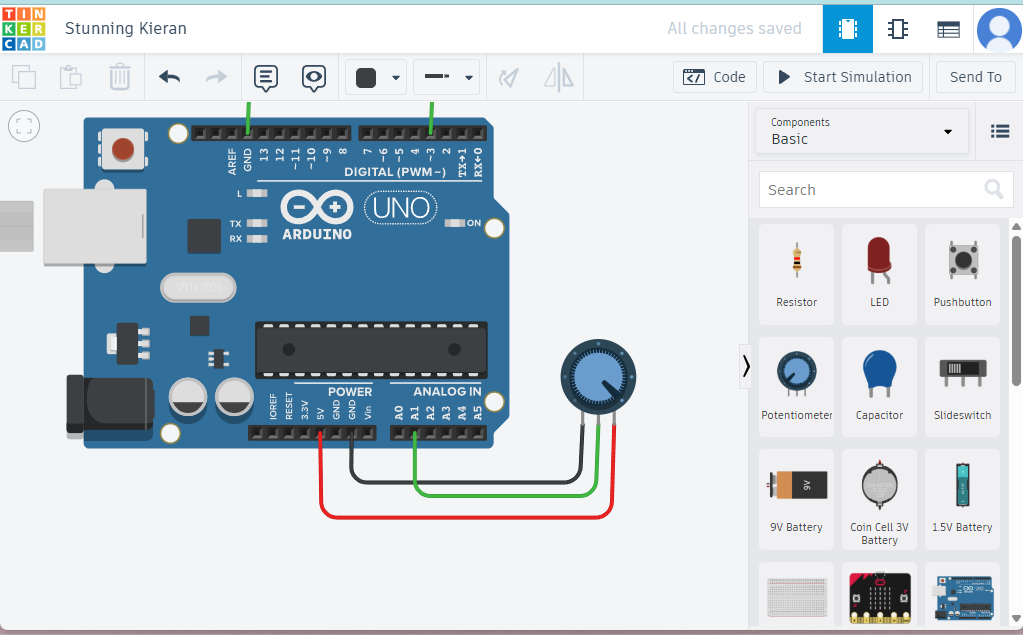Click the ATmega chip on the Arduino
1023x635 pixels.
click(371, 350)
